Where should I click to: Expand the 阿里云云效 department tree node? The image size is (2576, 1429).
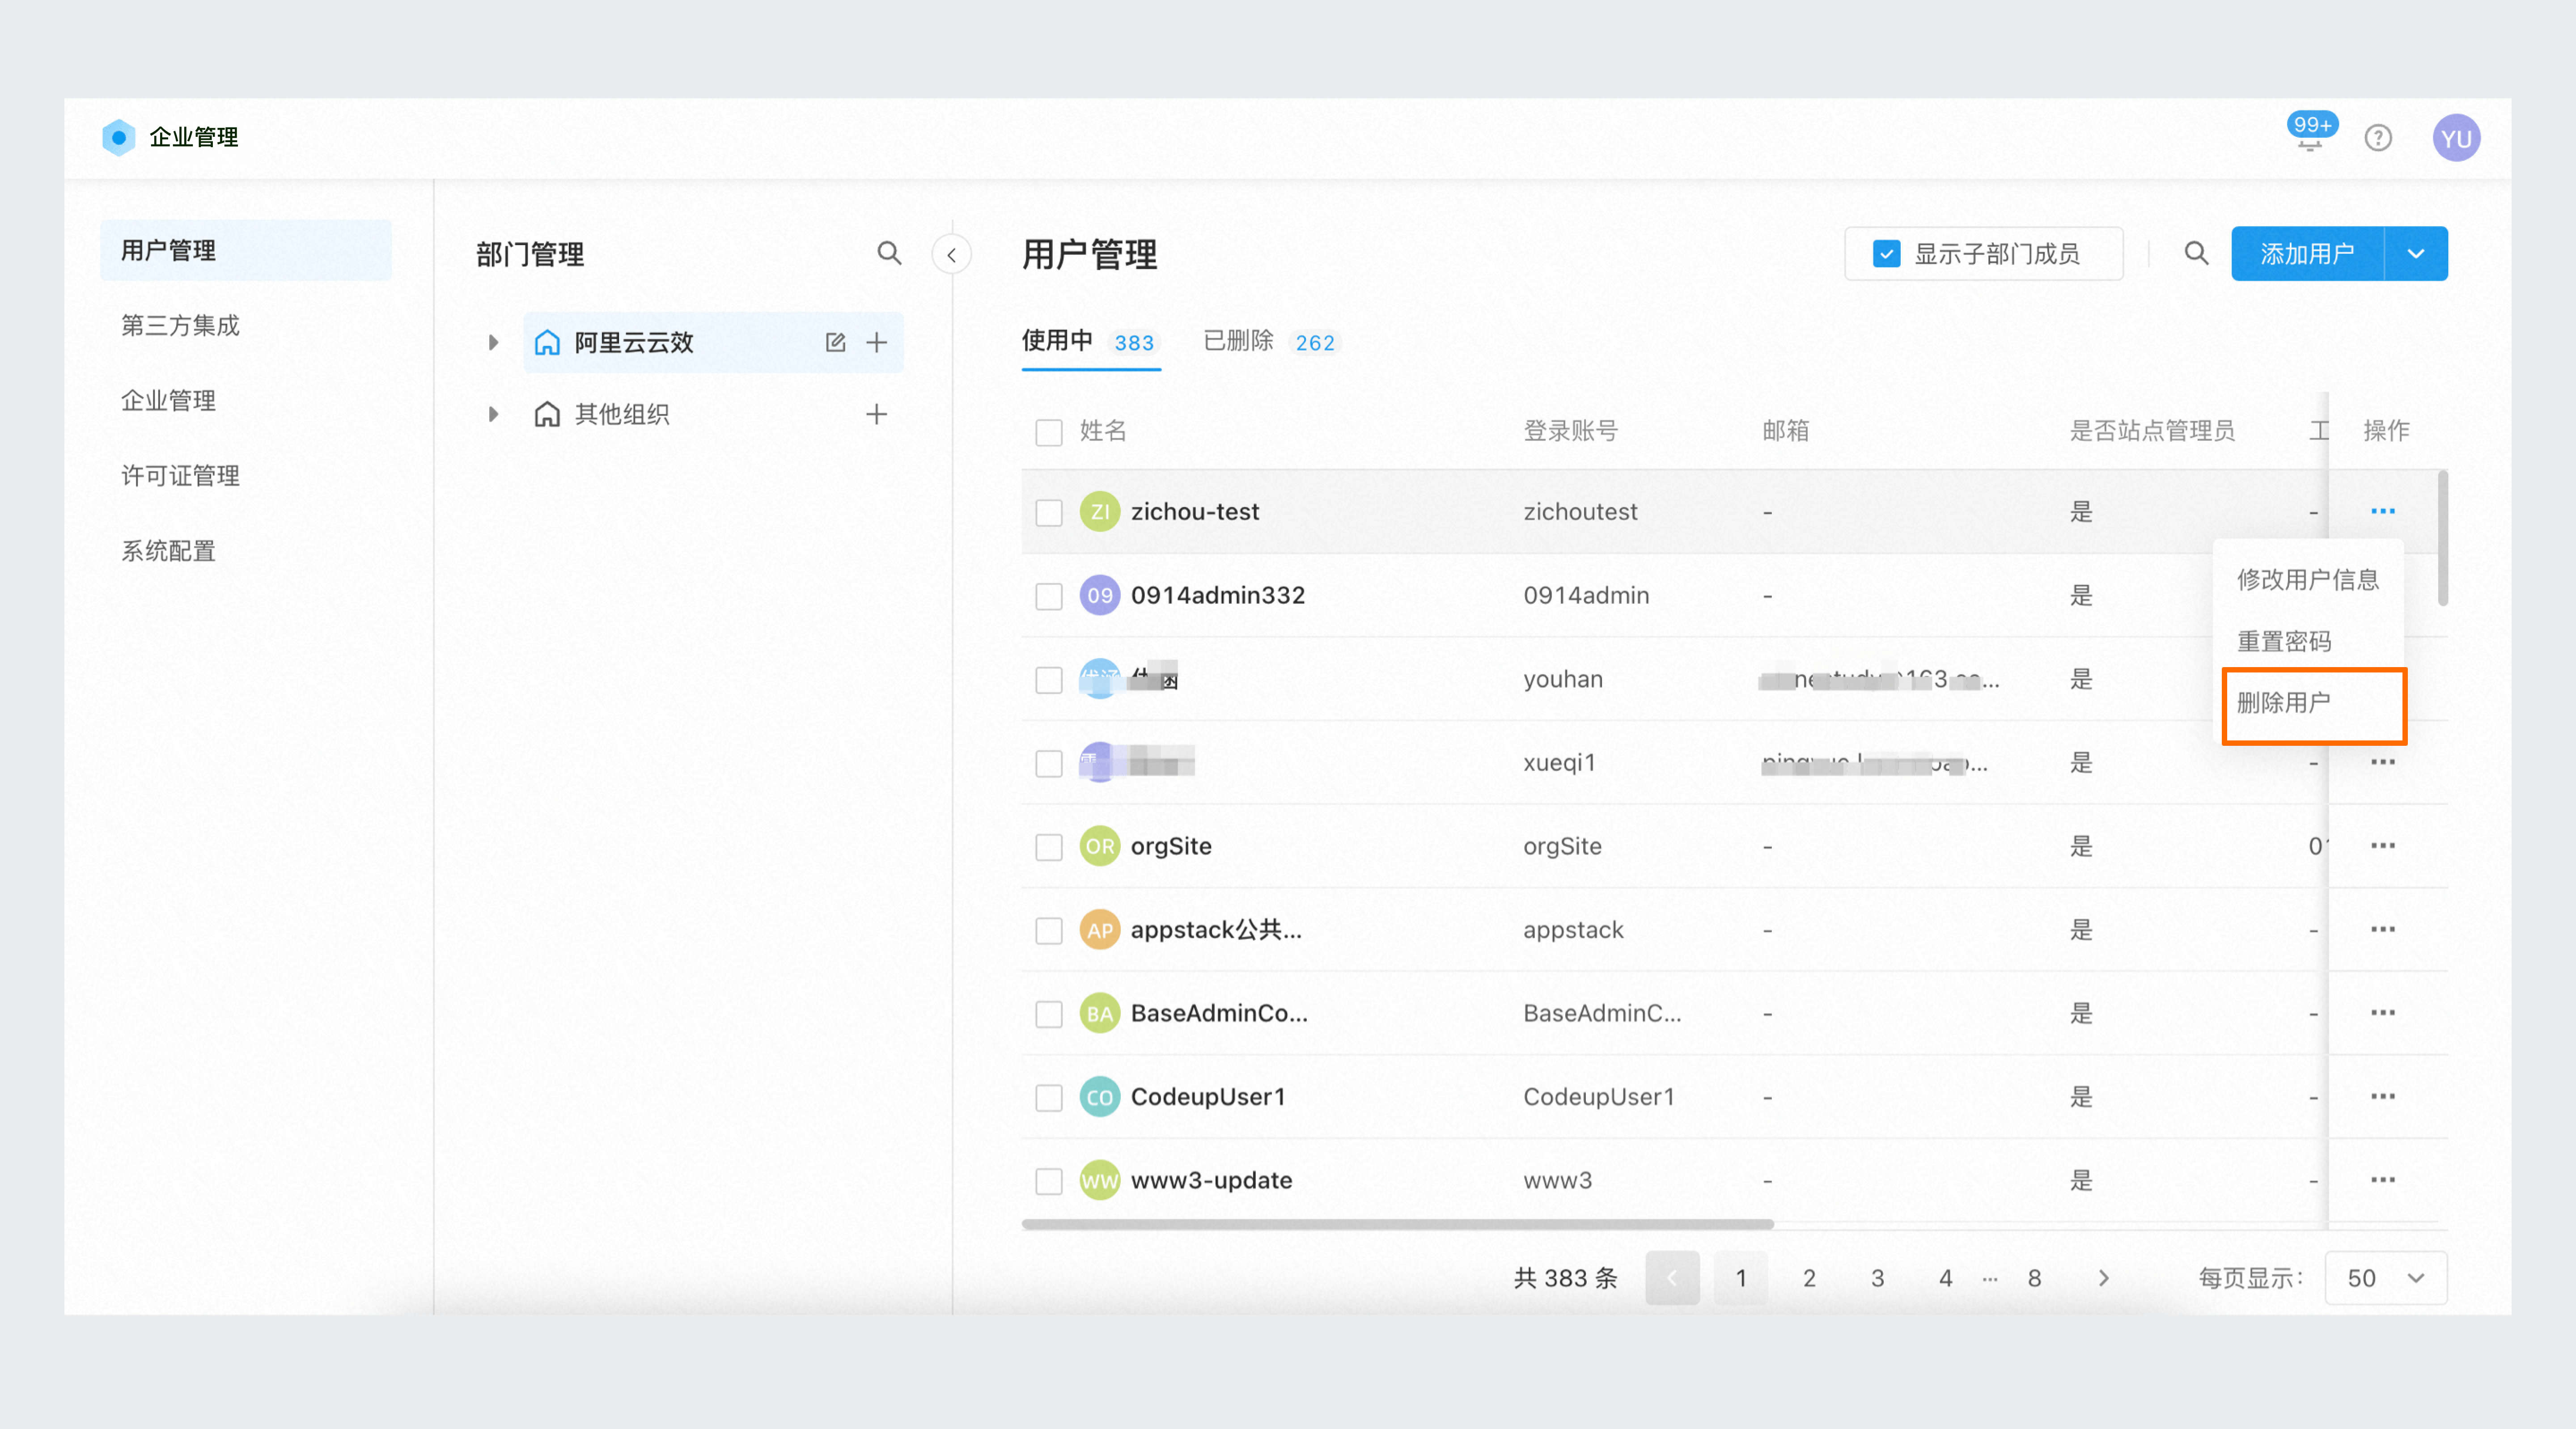click(493, 343)
